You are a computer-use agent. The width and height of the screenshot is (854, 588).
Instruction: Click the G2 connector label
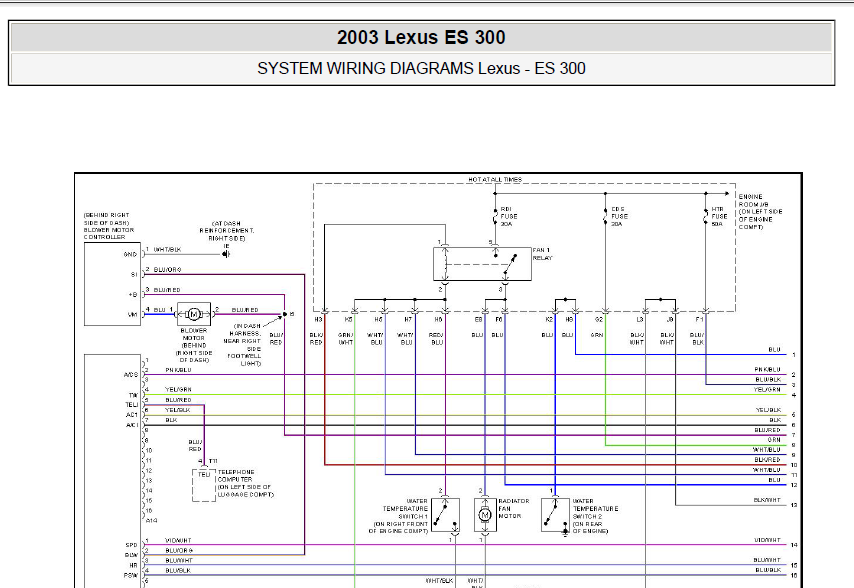pos(599,320)
